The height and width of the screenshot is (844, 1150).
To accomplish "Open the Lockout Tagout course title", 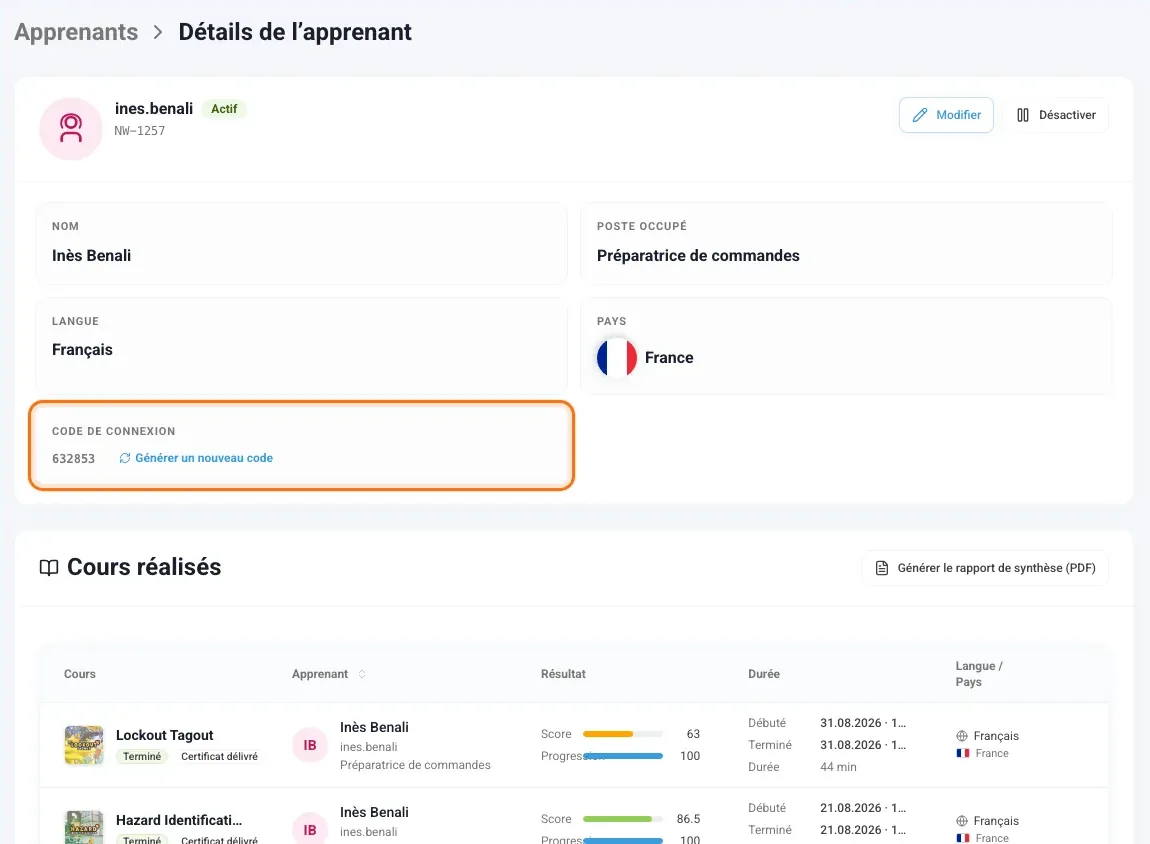I will click(x=165, y=735).
